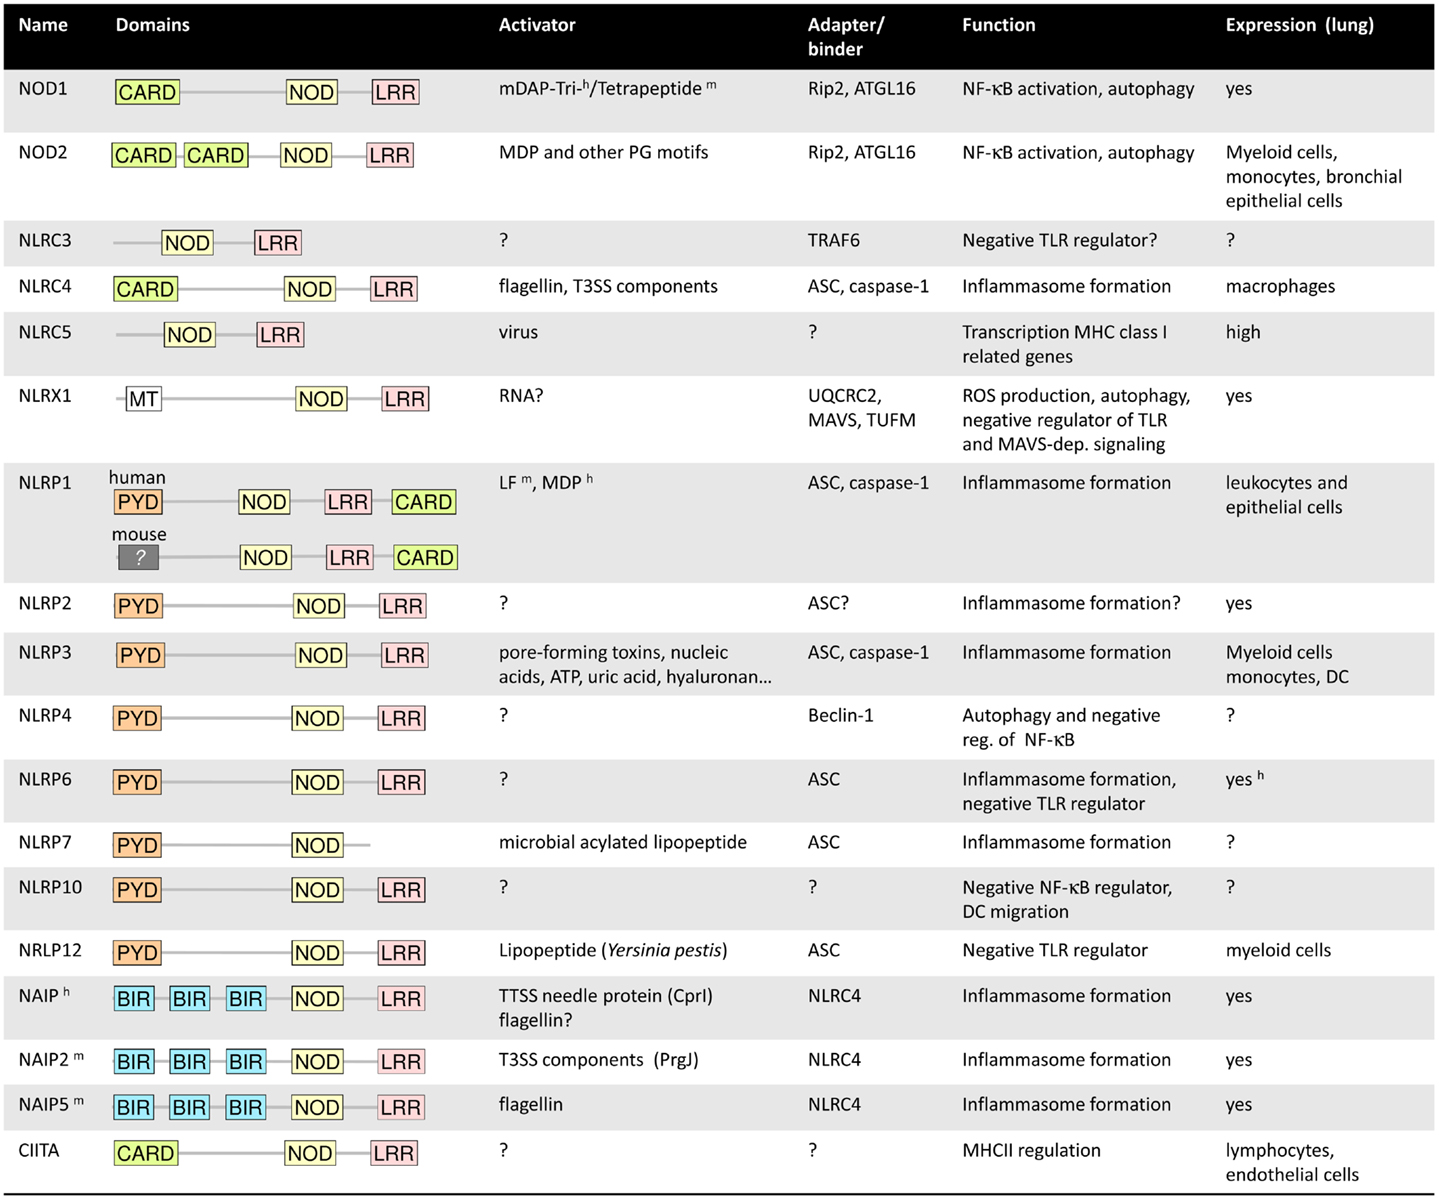Click the CIITA row name
Image resolution: width=1439 pixels, height=1200 pixels.
(39, 1150)
